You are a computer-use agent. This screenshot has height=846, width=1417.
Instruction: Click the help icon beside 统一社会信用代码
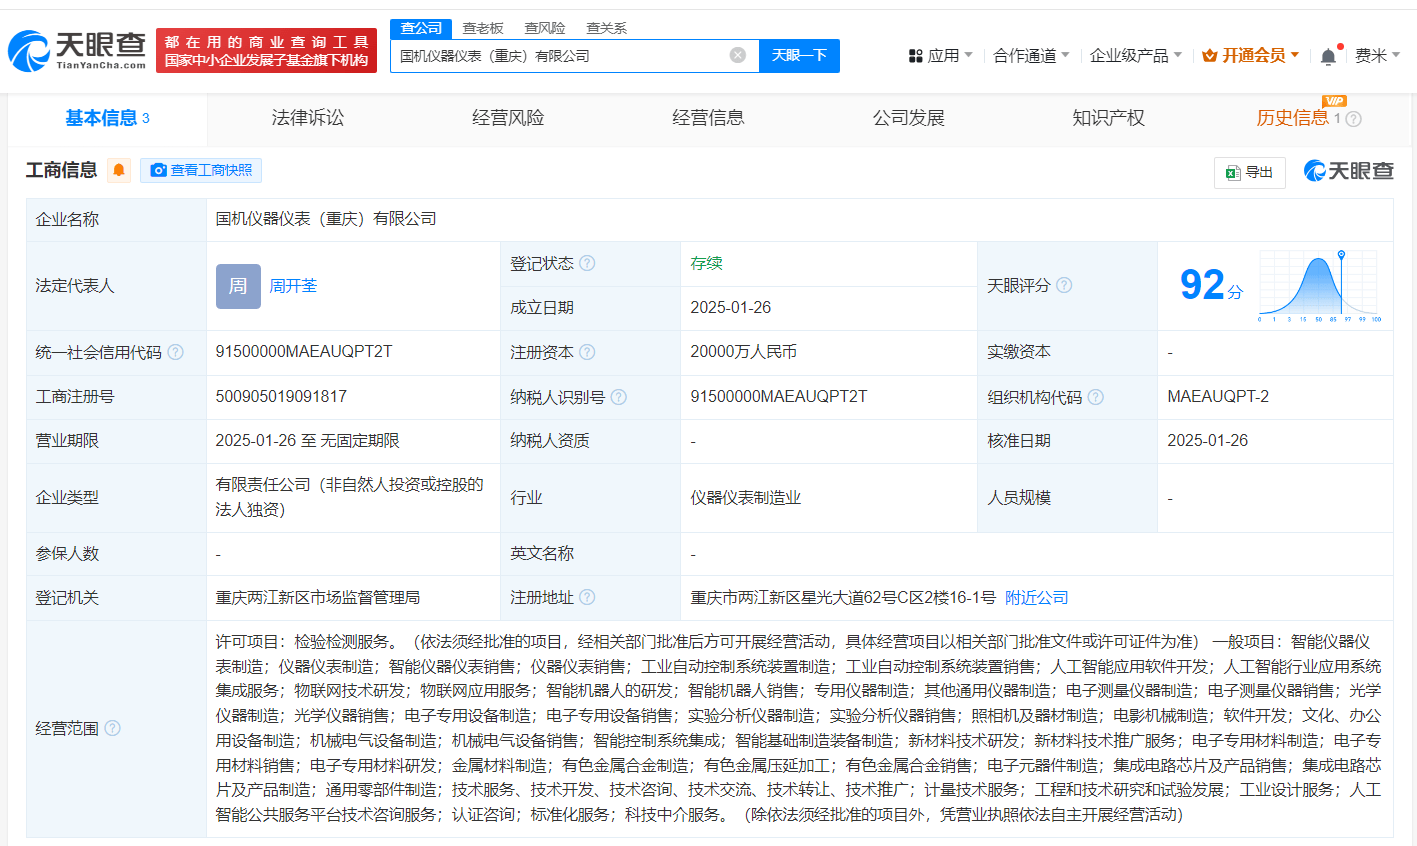(175, 352)
